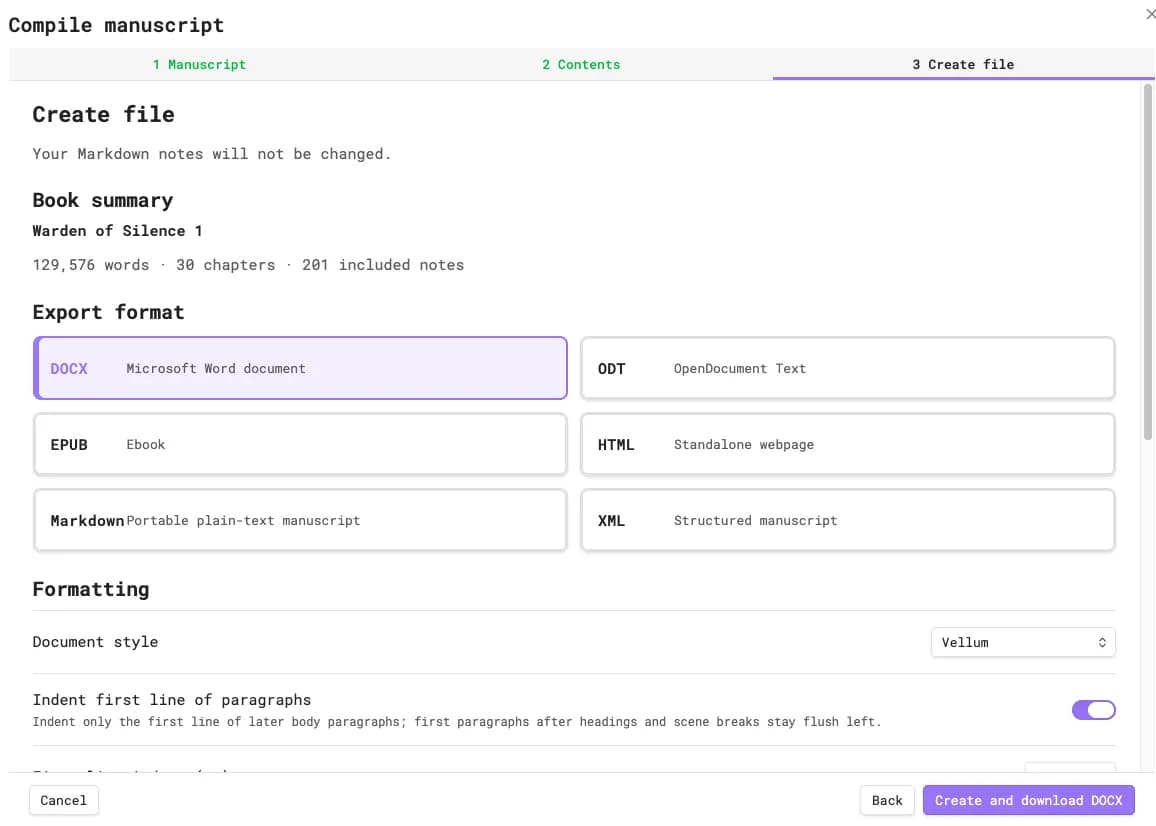Toggle Indent first line of paragraphs switch

tap(1093, 709)
